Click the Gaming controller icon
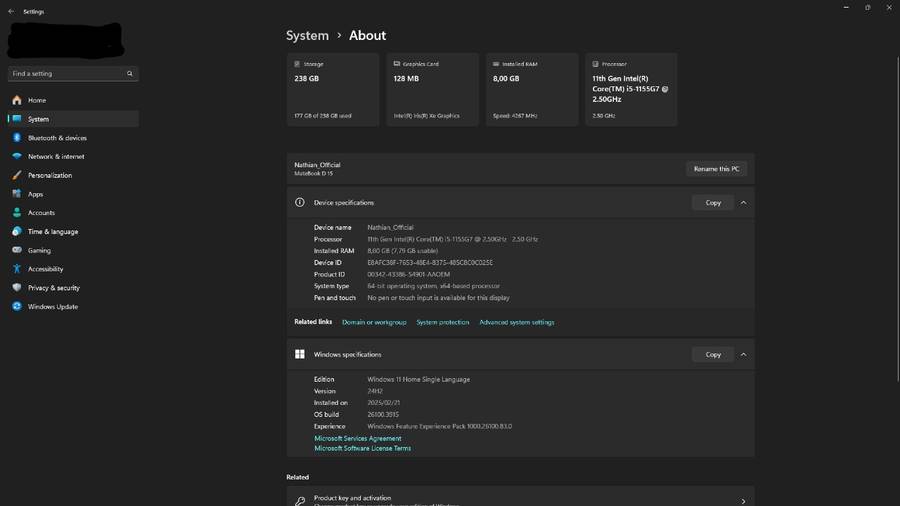The width and height of the screenshot is (900, 506). click(17, 250)
